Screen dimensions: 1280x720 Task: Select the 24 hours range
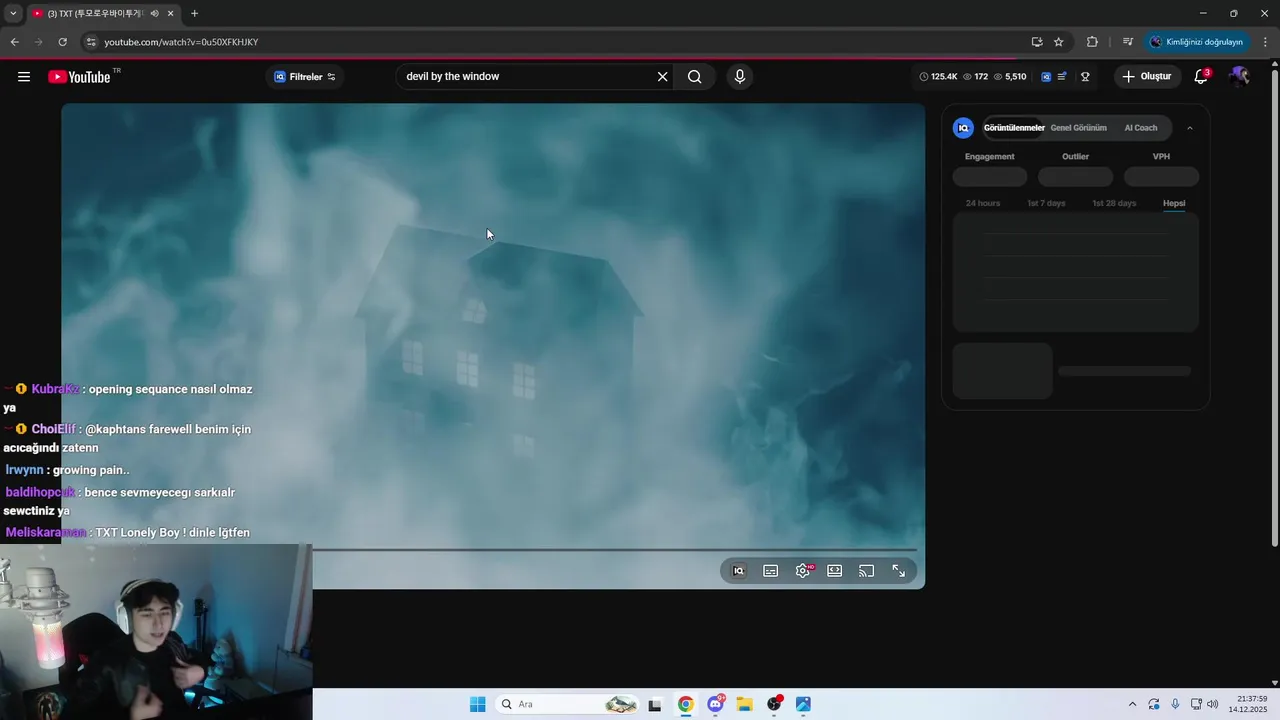[982, 203]
